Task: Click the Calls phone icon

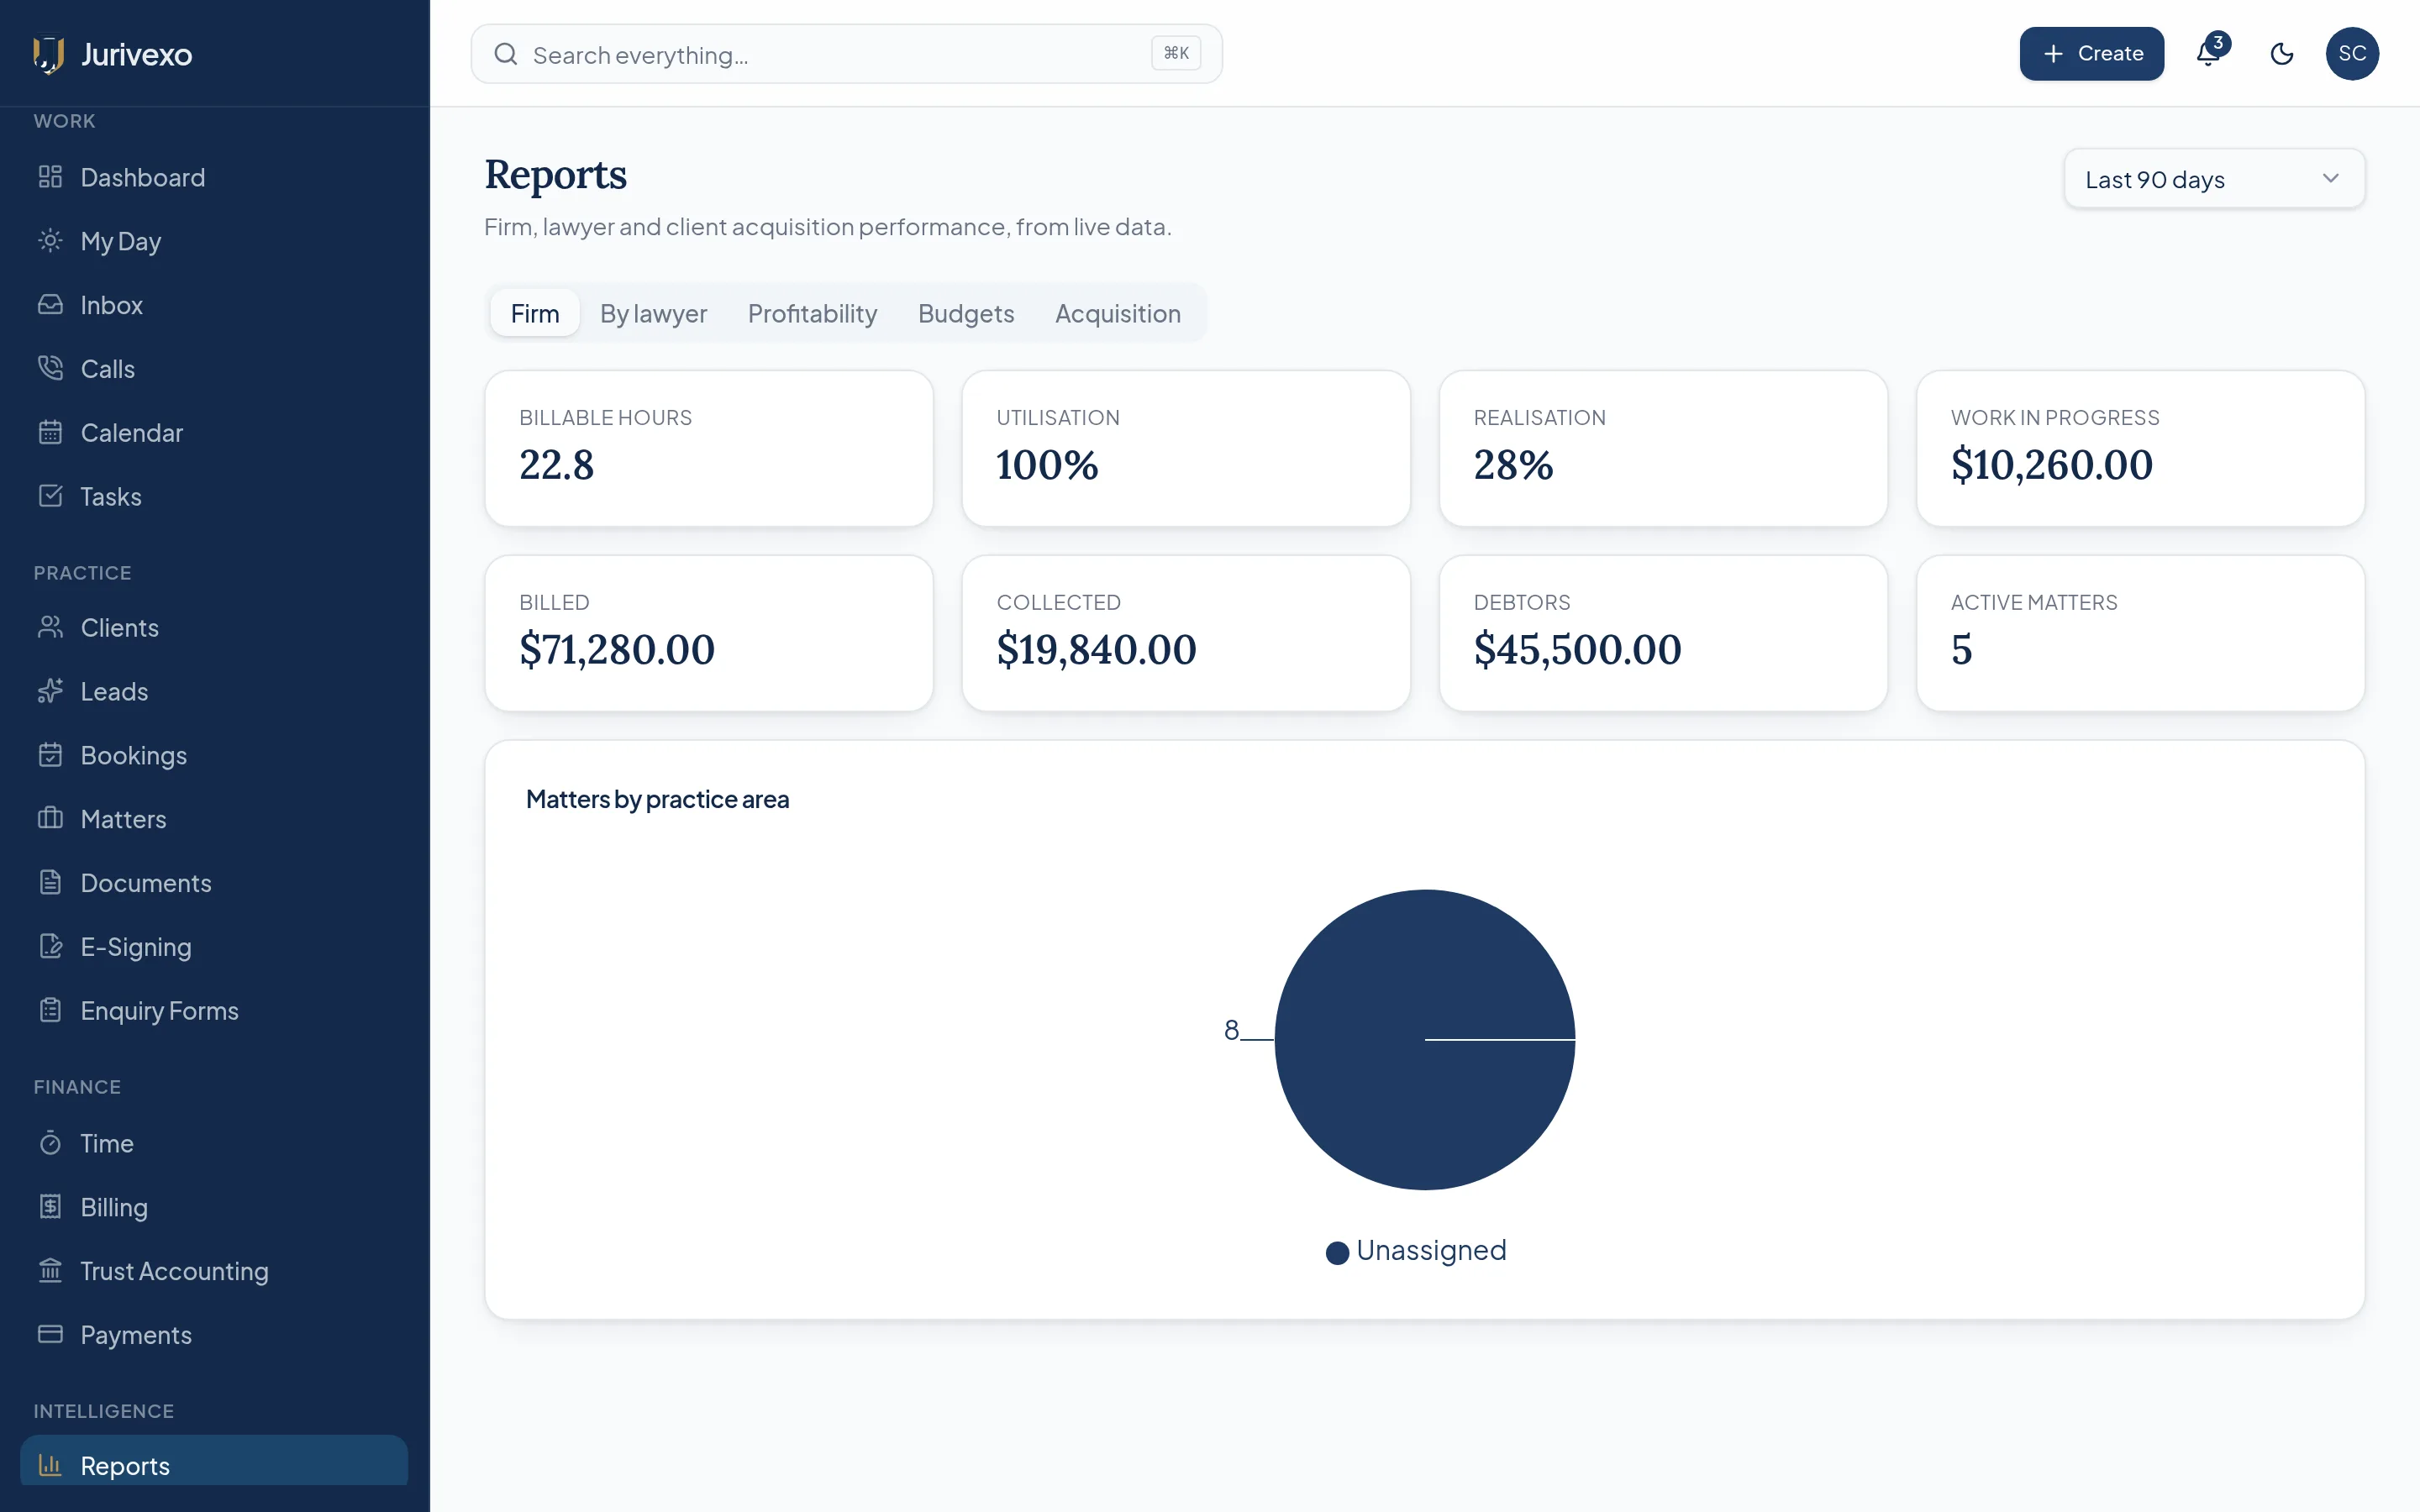Action: pos(50,369)
